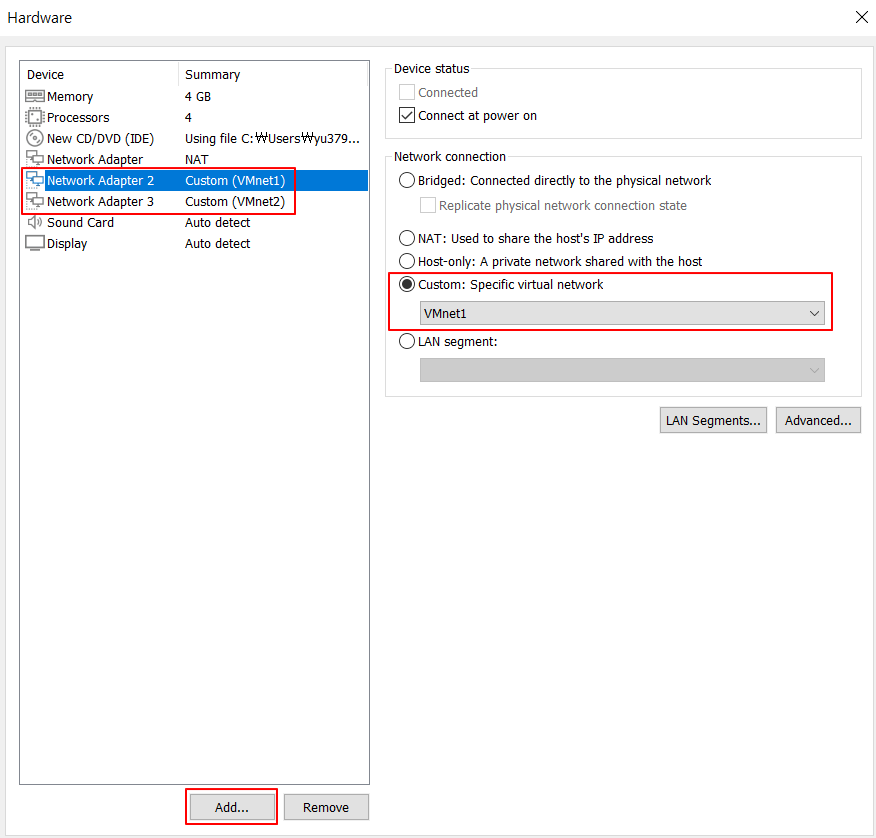876x838 pixels.
Task: Click the Using file C: path summary
Action: click(x=272, y=138)
